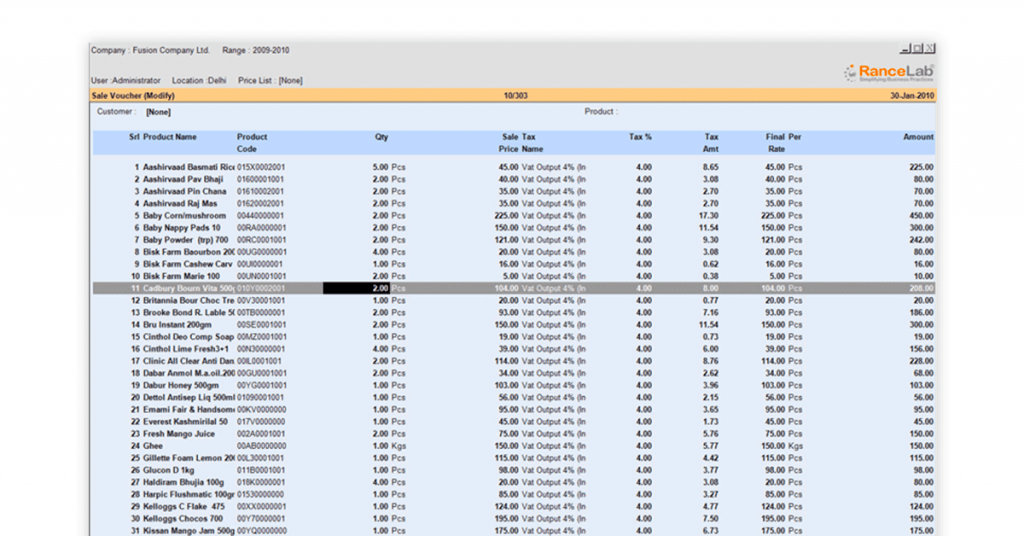The image size is (1024, 536).
Task: Select row Ghee
Action: [x=514, y=446]
